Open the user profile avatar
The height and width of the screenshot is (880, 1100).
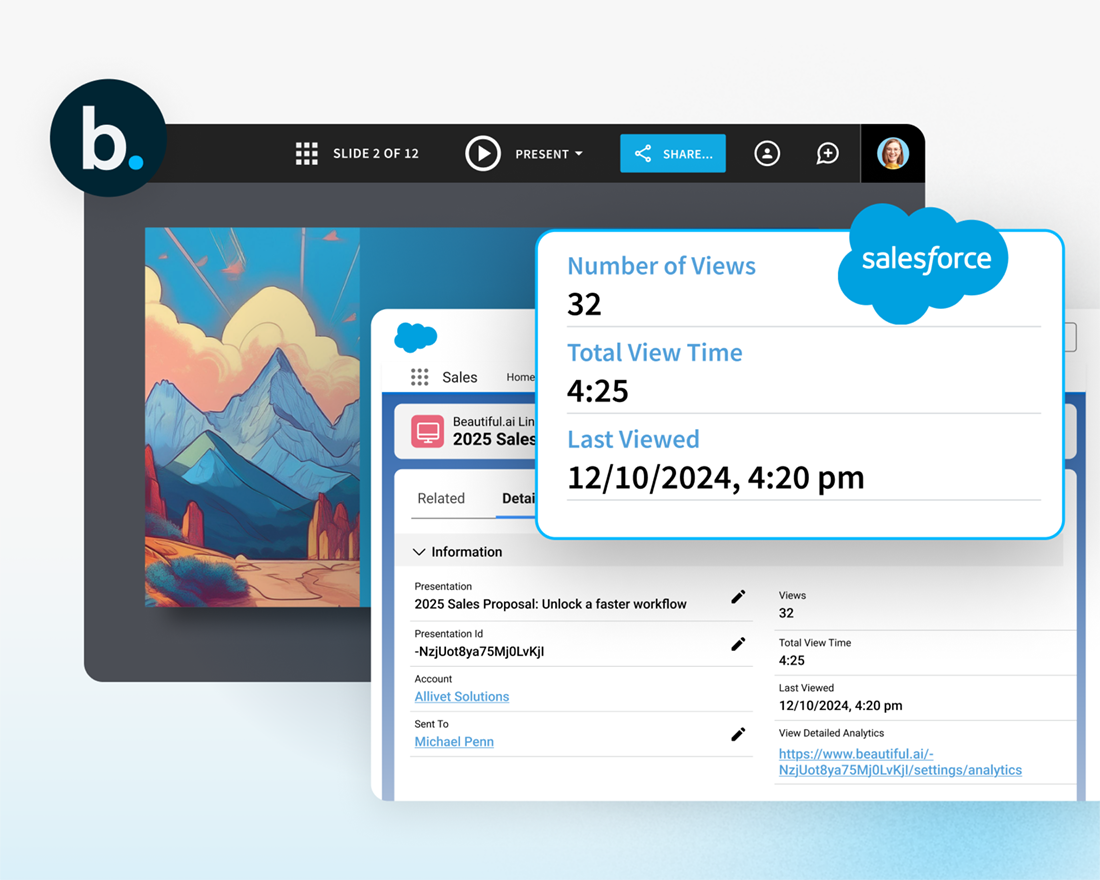(892, 154)
